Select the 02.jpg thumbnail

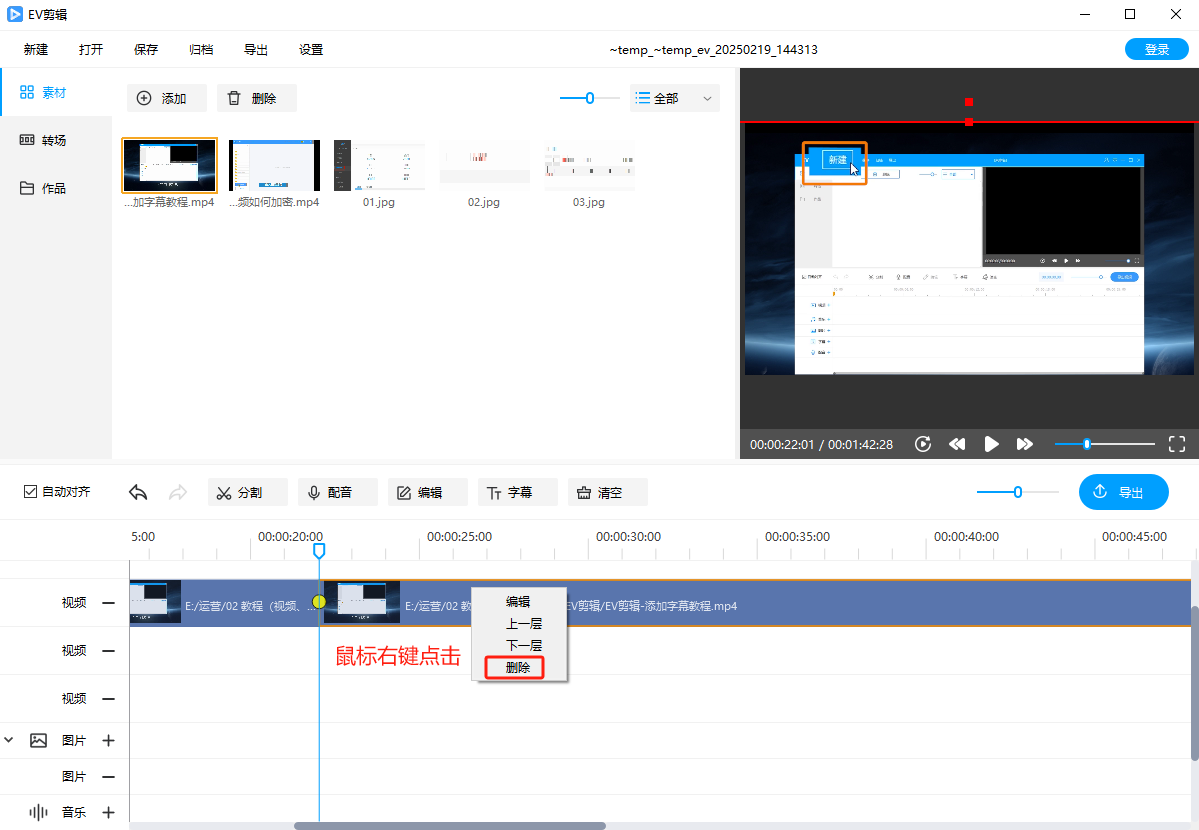(x=484, y=165)
